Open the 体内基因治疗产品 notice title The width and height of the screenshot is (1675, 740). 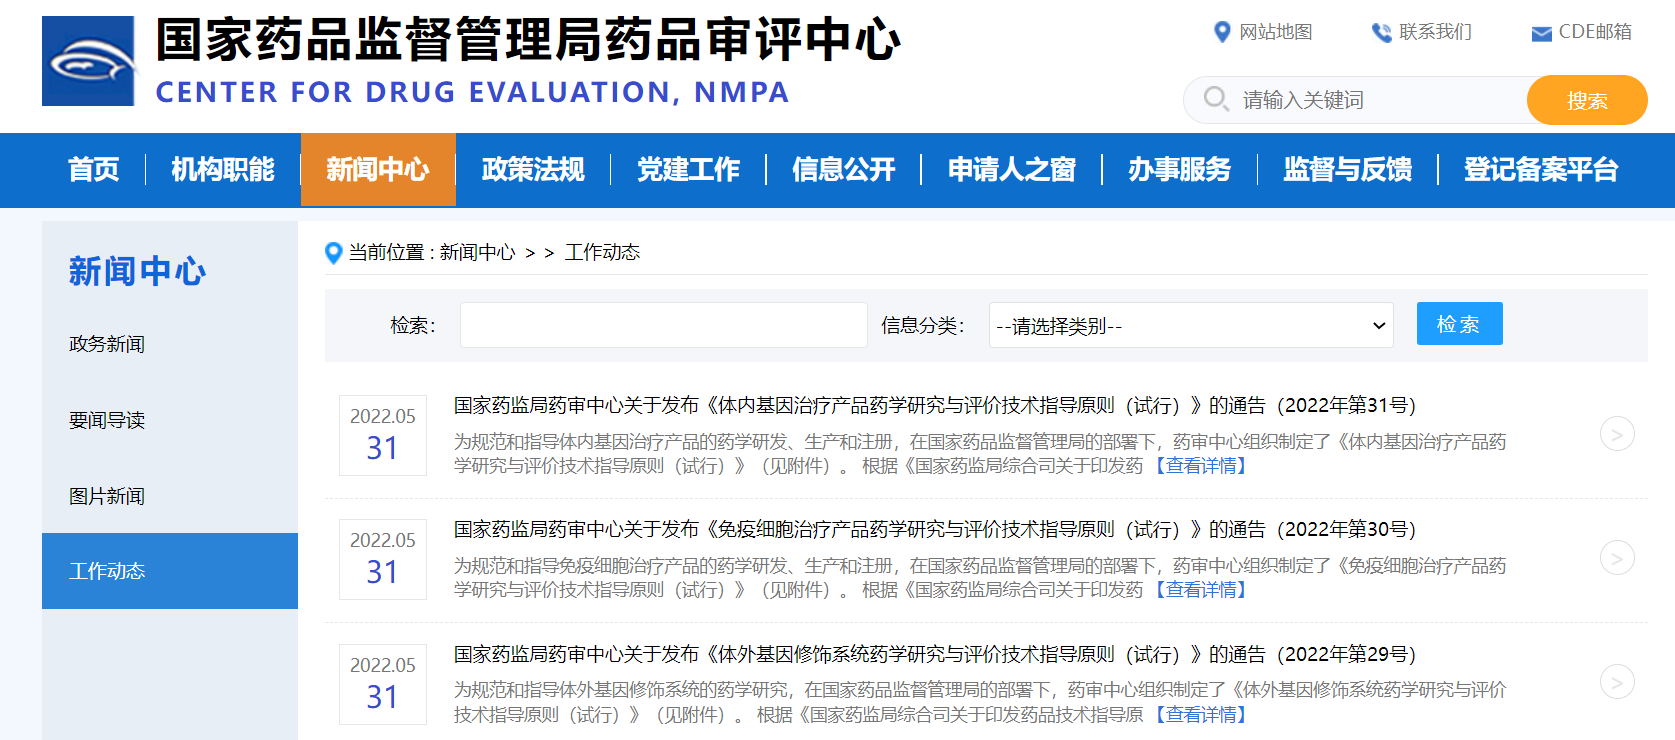pyautogui.click(x=935, y=406)
